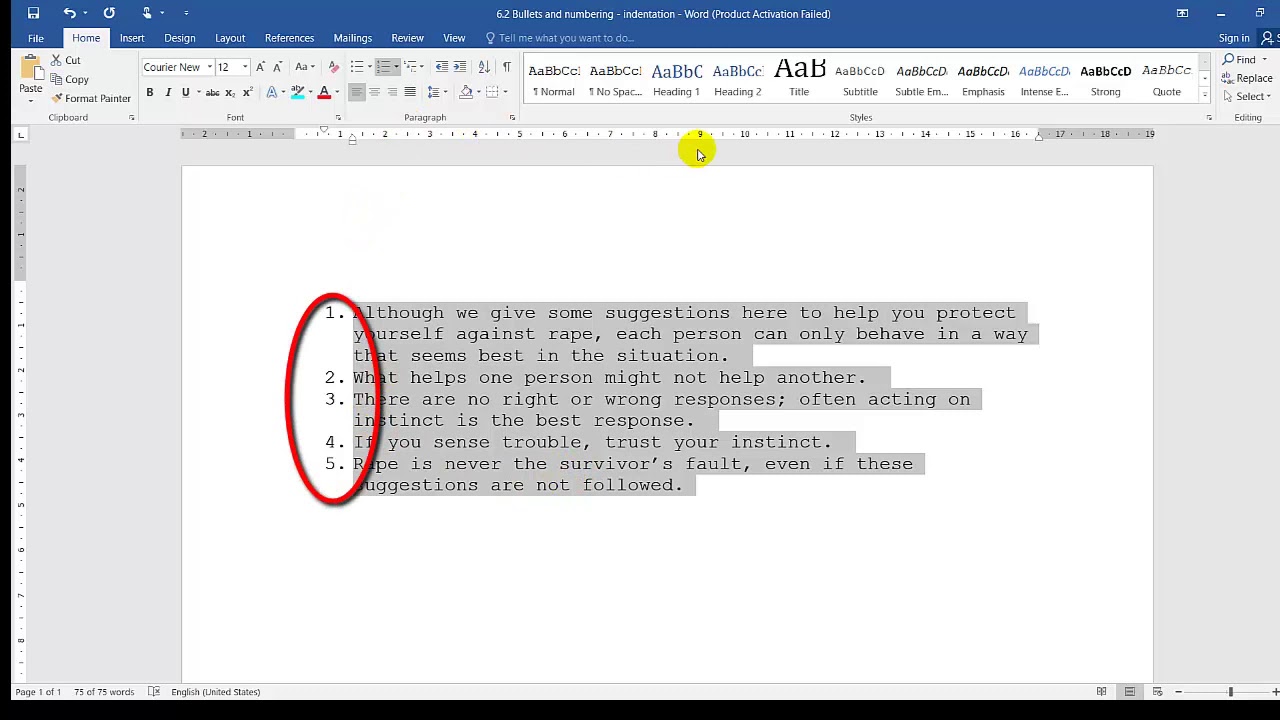Click Replace in Editing group
The height and width of the screenshot is (720, 1280).
coord(1247,78)
